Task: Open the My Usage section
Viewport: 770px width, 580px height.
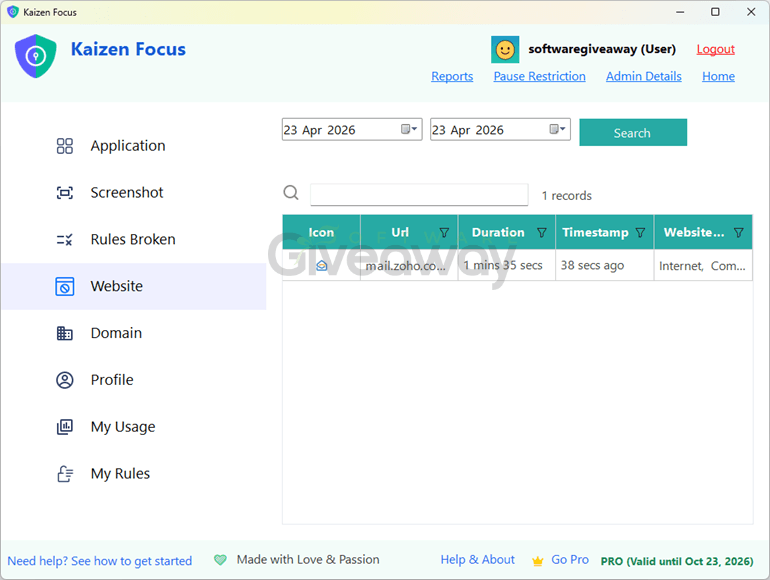Action: 134,427
